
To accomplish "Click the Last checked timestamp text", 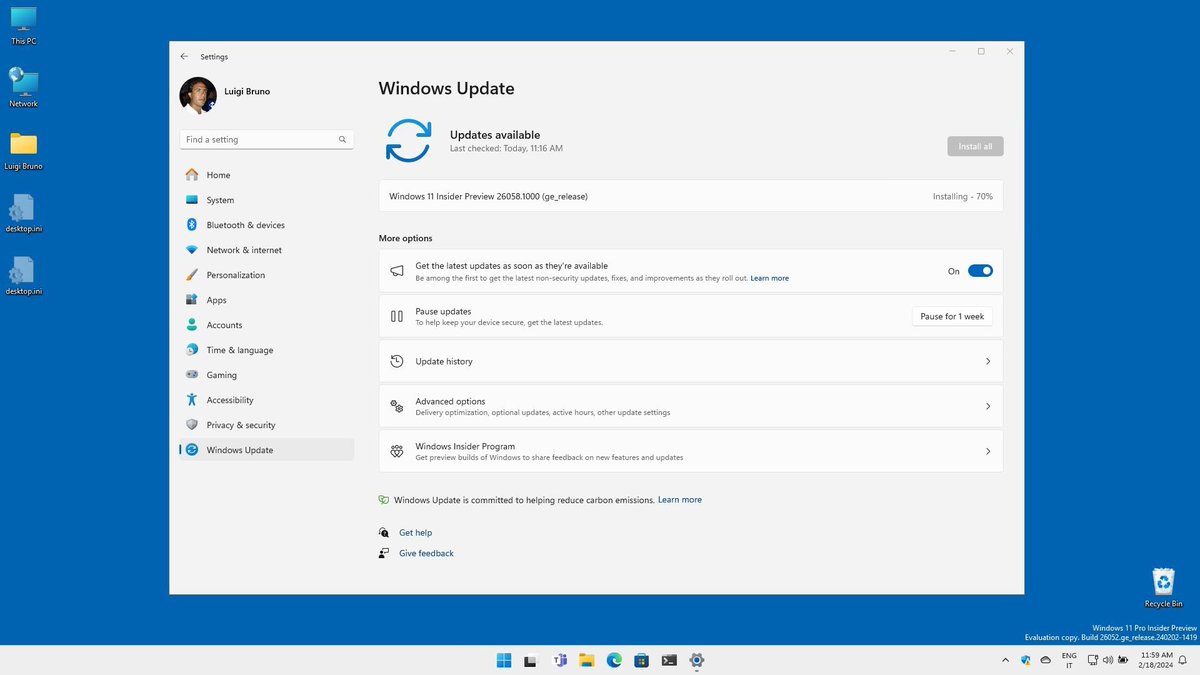I will pos(506,148).
